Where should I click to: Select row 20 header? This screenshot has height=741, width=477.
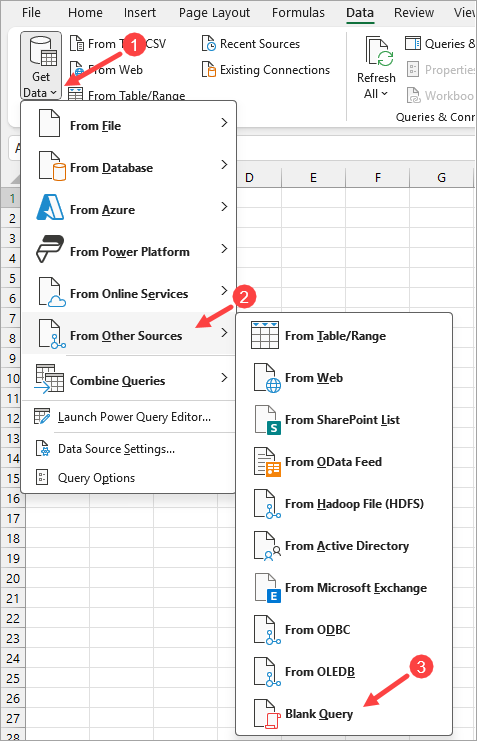[x=13, y=578]
